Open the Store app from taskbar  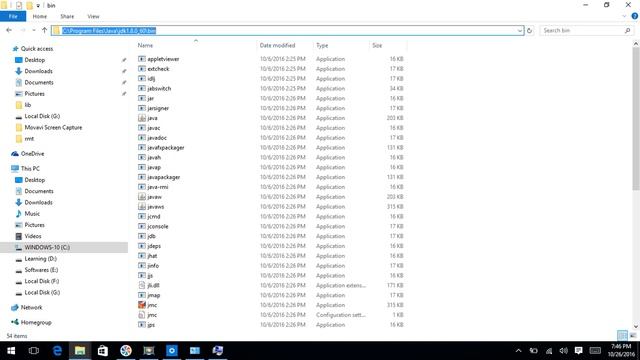pyautogui.click(x=103, y=351)
